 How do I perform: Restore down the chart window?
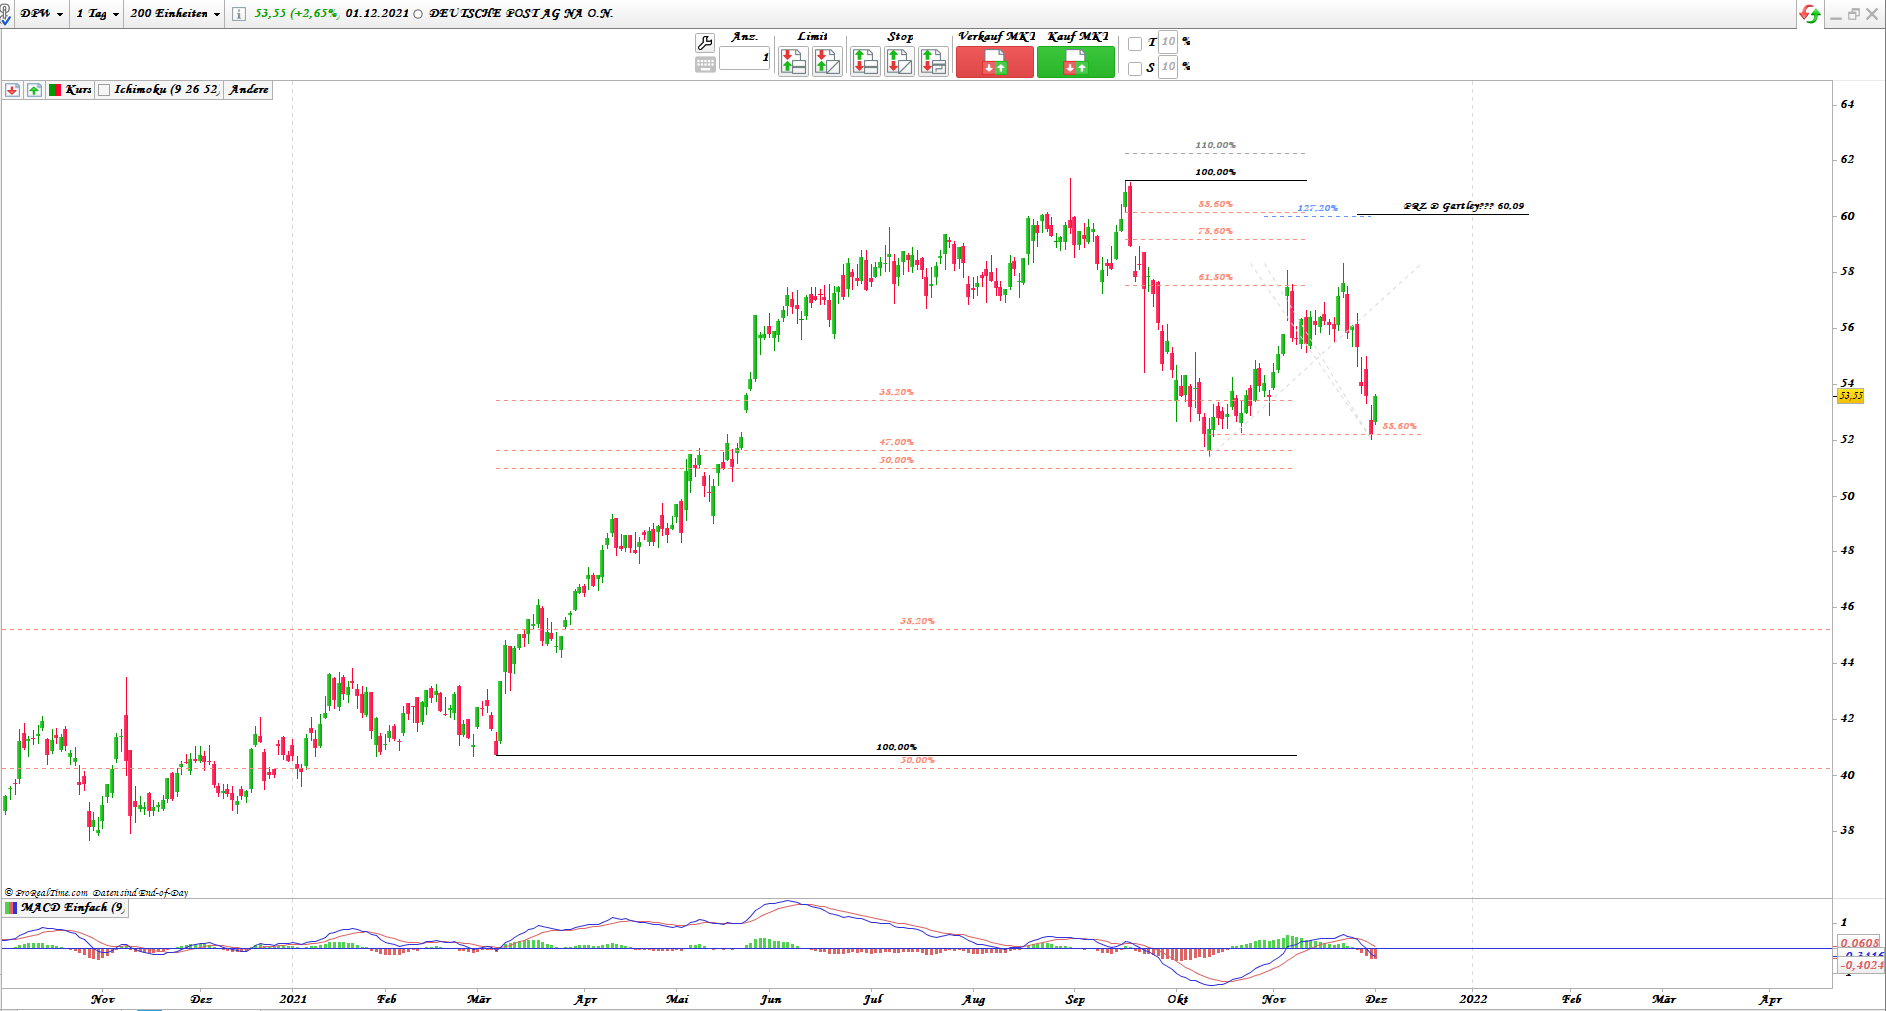pos(1853,14)
